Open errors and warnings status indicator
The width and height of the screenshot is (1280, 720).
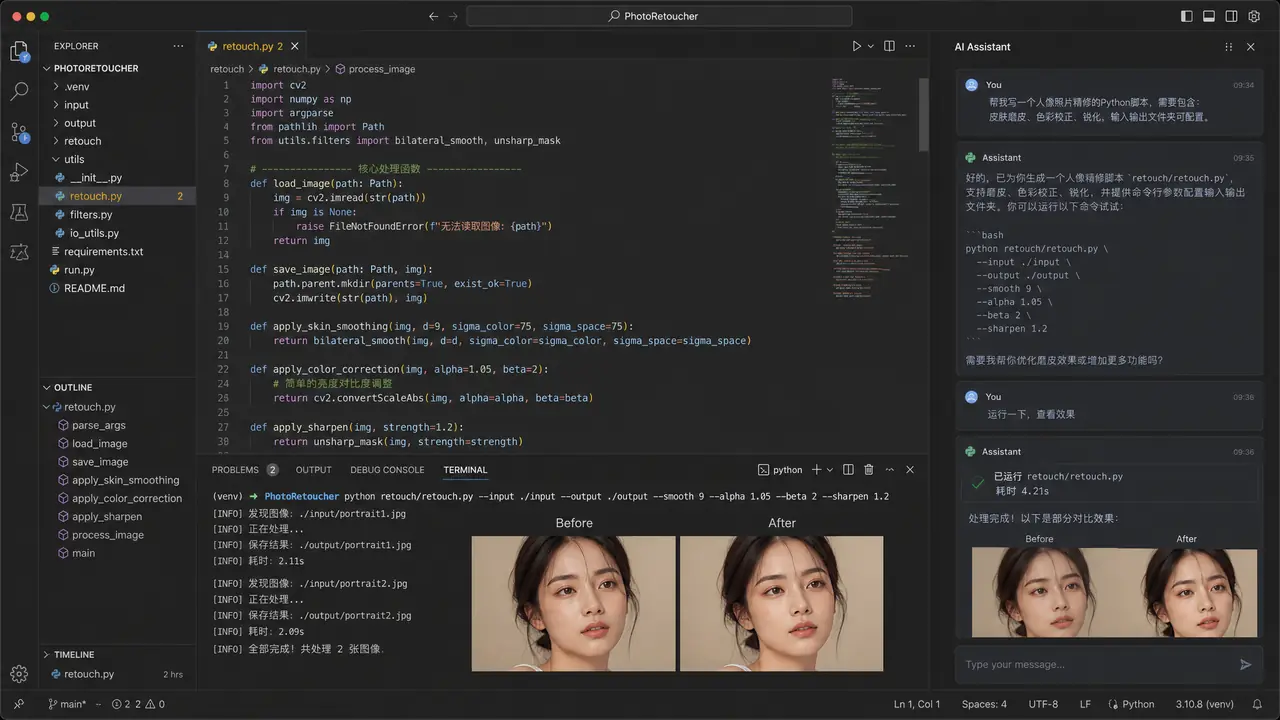(x=138, y=704)
